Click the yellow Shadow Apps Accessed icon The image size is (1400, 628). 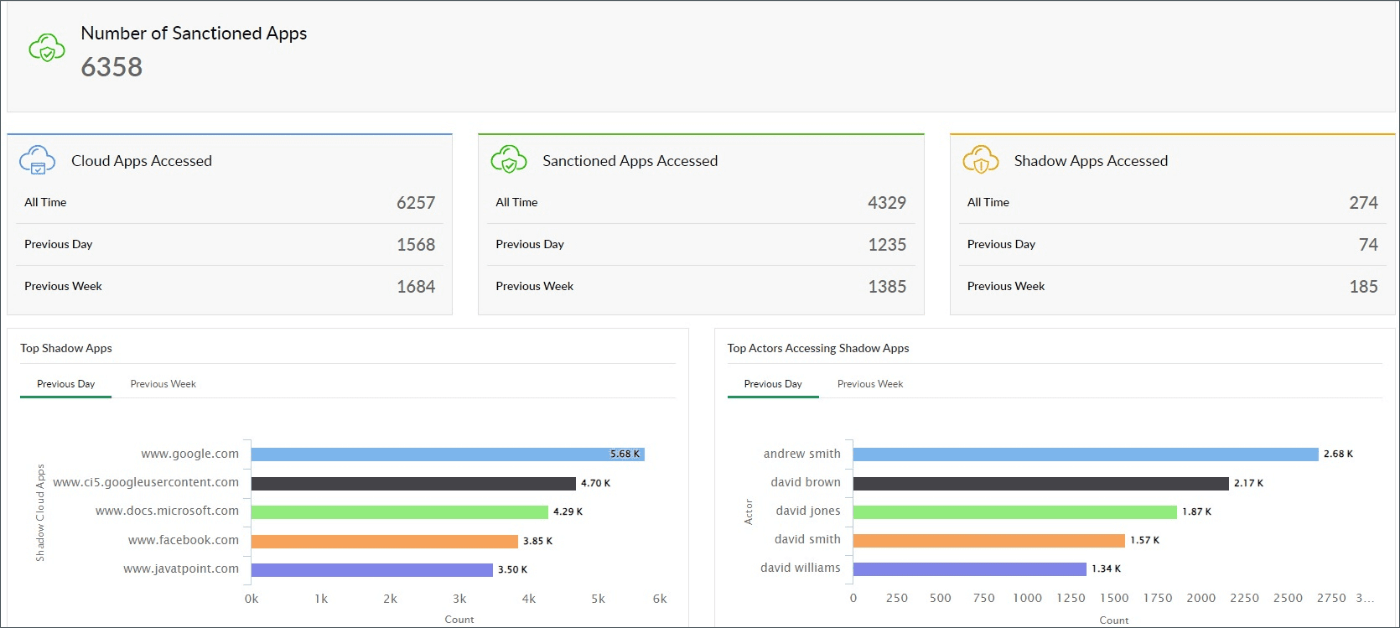pos(982,159)
